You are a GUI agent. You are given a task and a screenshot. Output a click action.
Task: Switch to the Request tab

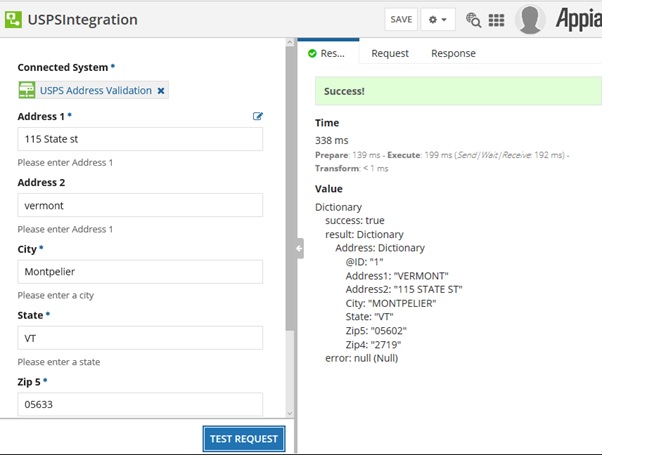point(389,53)
